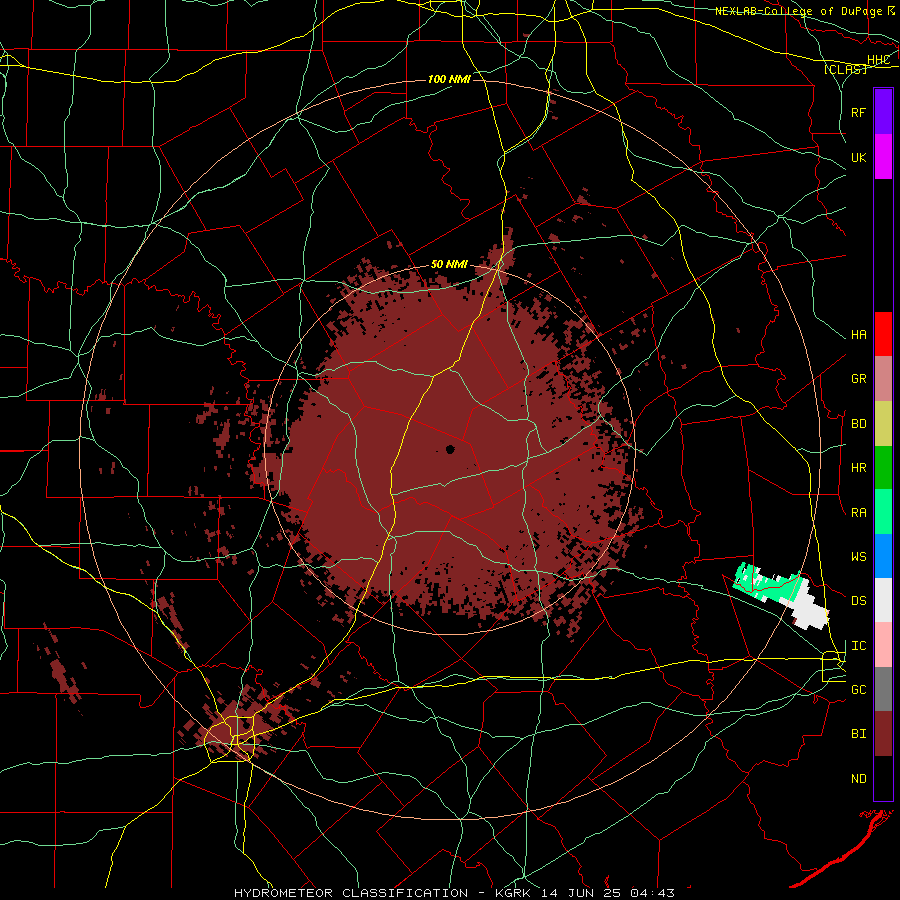Click the ND black legend swatch

pos(883,778)
